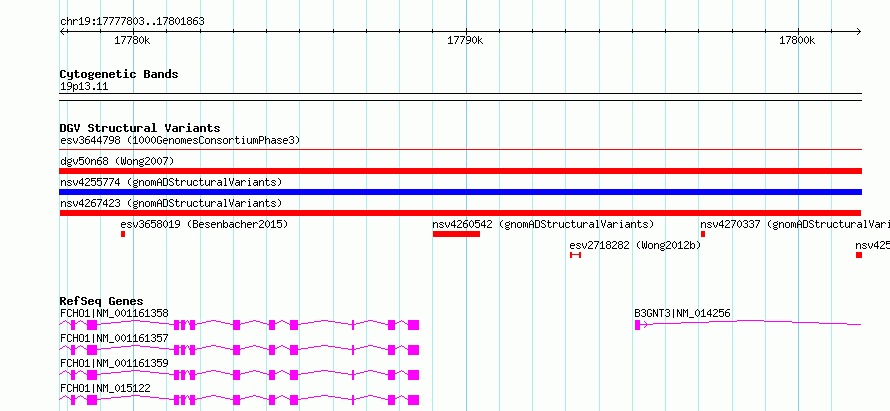890x411 pixels.
Task: Open the nsv4267423 gnomAD variant label
Action: pyautogui.click(x=171, y=203)
